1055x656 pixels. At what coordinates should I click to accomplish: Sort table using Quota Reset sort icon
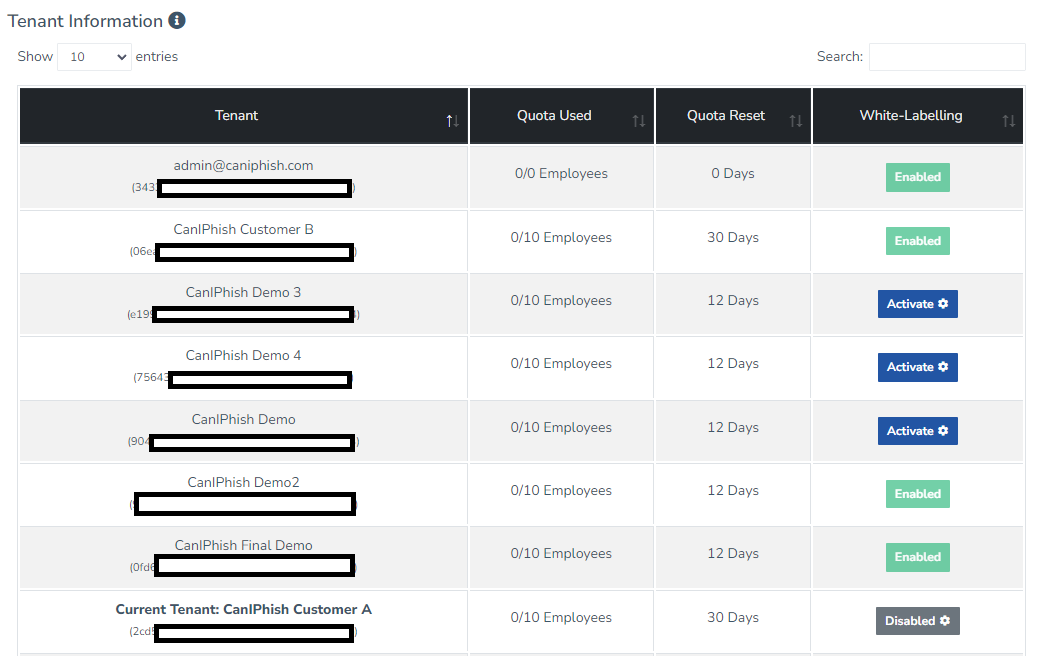point(795,120)
